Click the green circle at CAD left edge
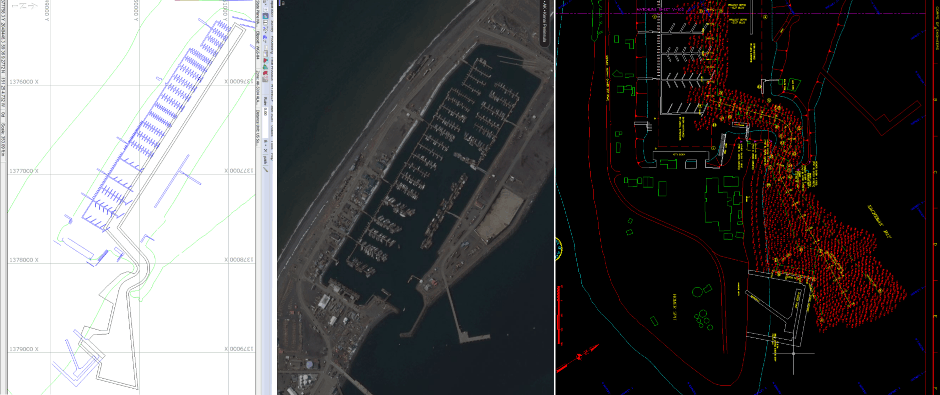 (558, 248)
